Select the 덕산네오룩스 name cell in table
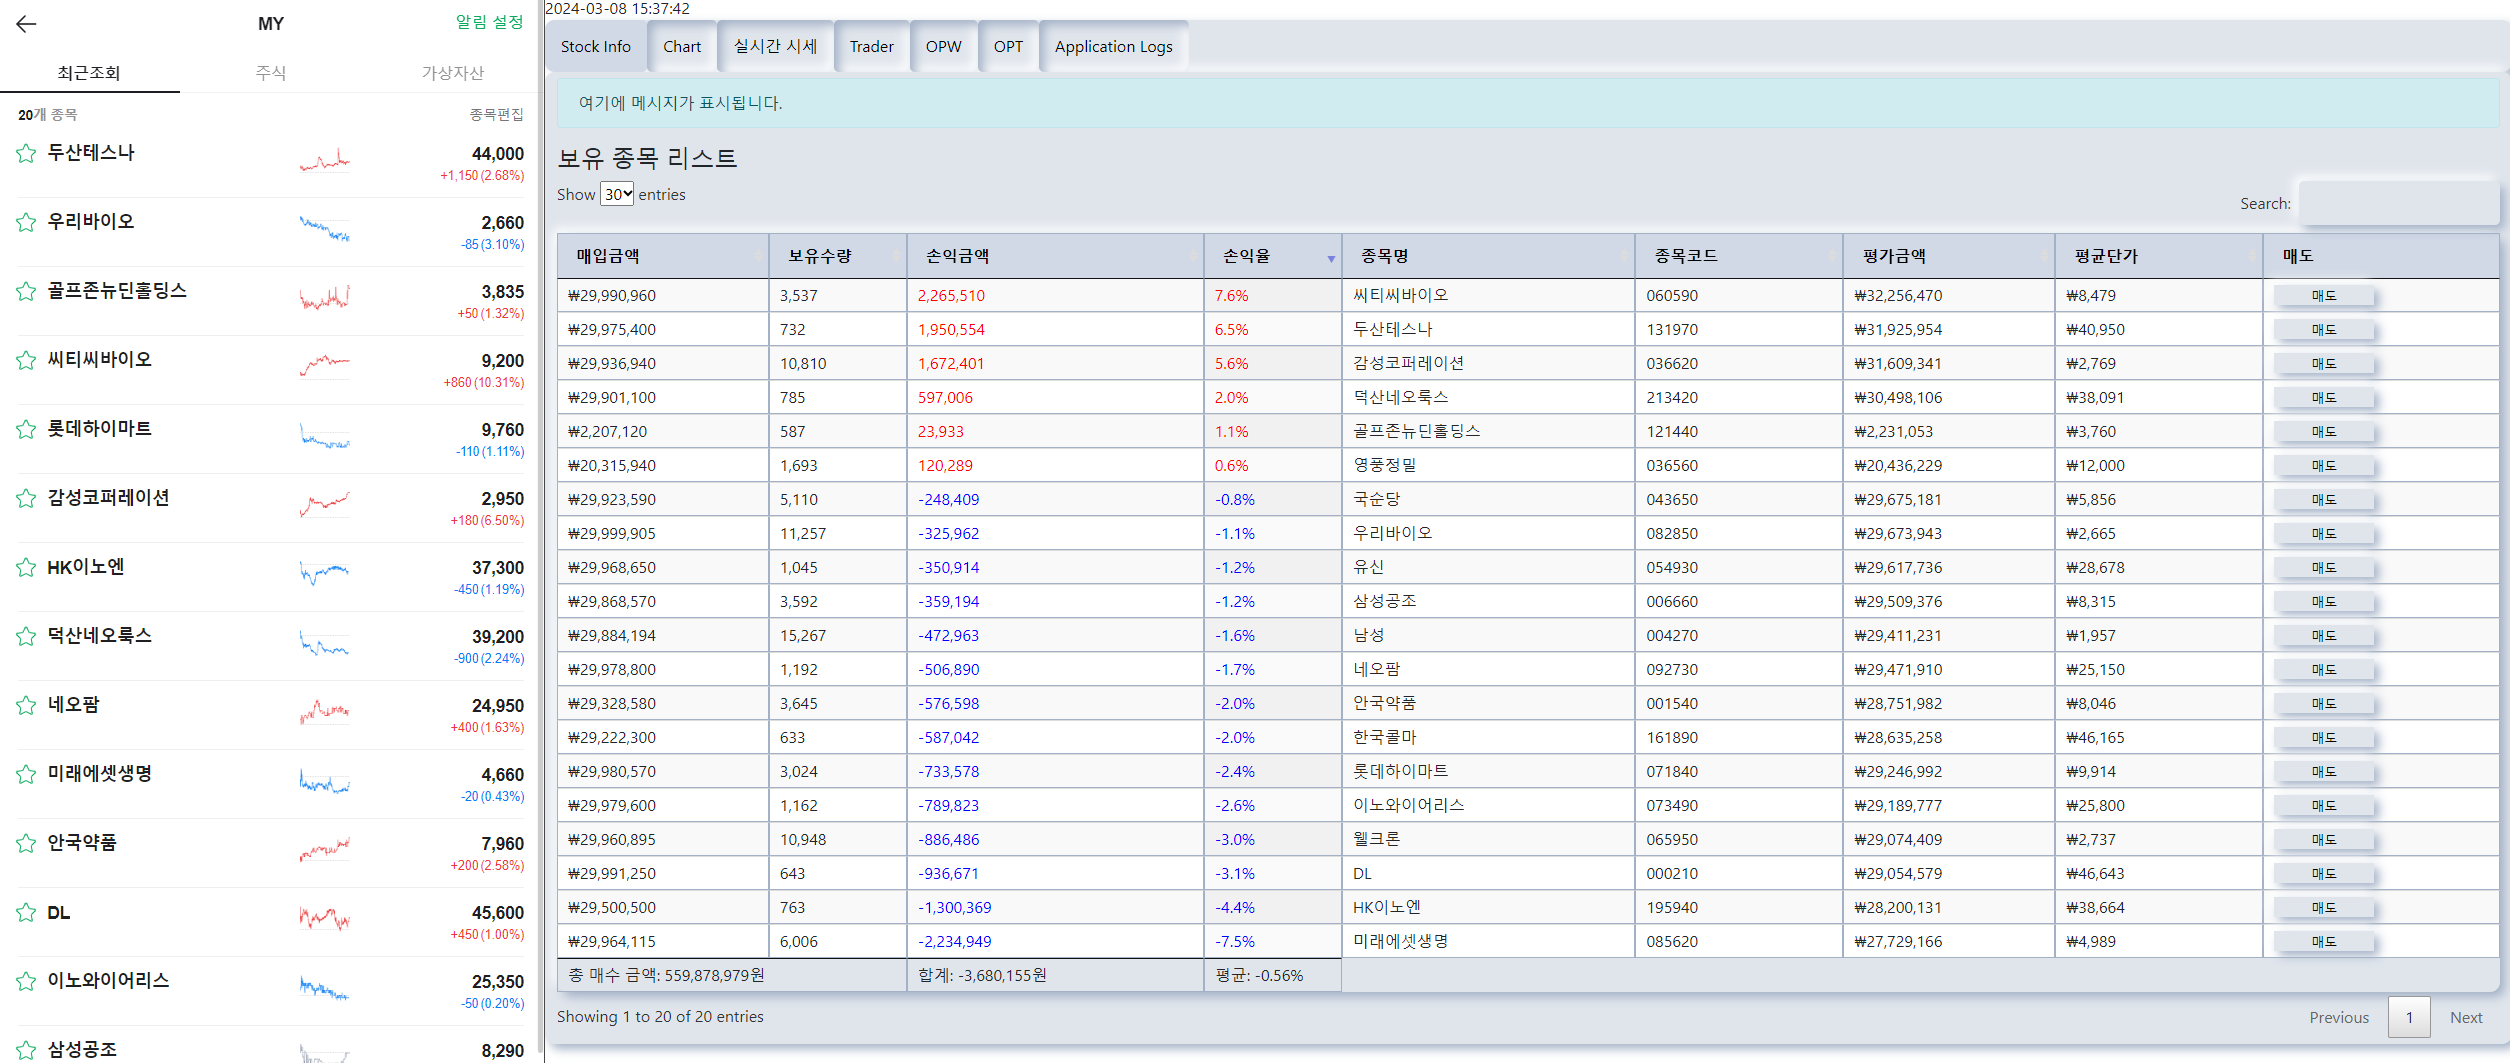This screenshot has height=1063, width=2510. click(1487, 397)
